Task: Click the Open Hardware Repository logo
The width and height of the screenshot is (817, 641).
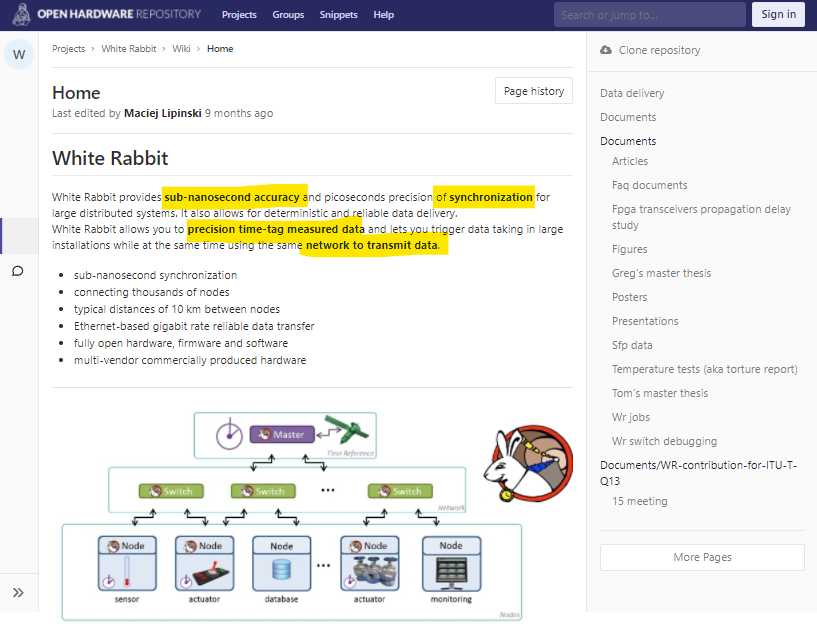Action: [106, 15]
